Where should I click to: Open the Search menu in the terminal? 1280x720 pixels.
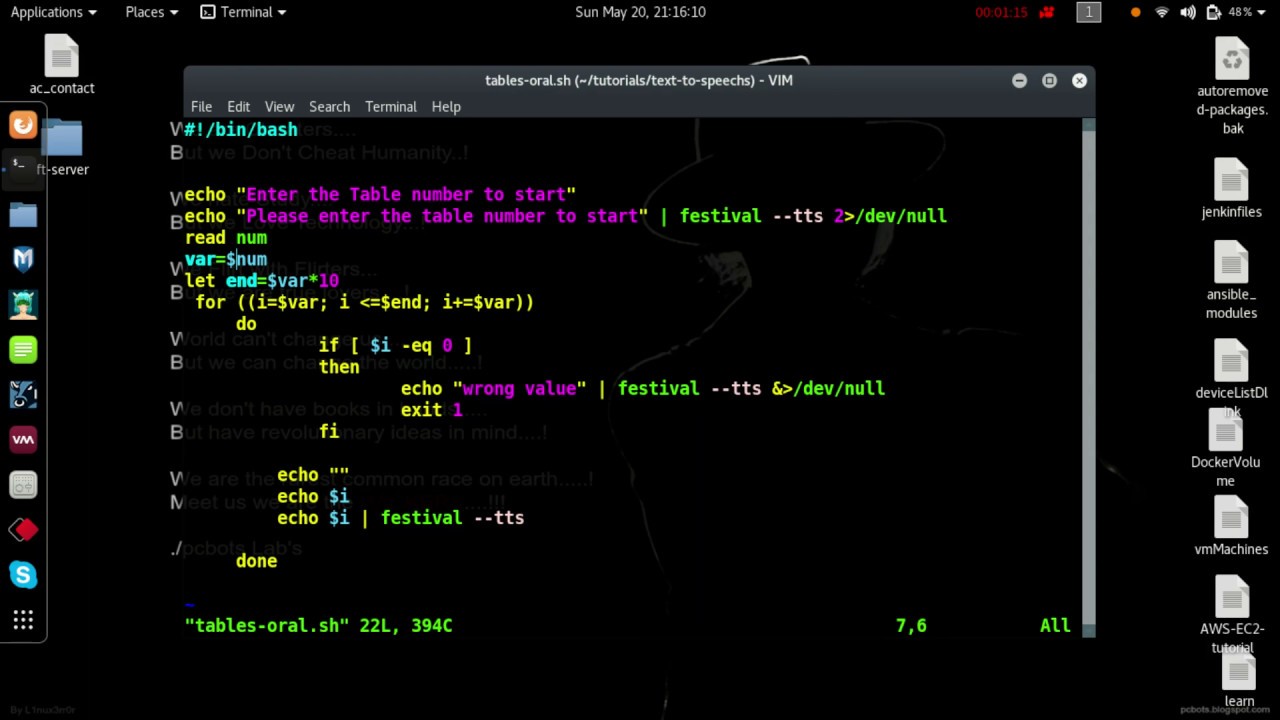(329, 106)
